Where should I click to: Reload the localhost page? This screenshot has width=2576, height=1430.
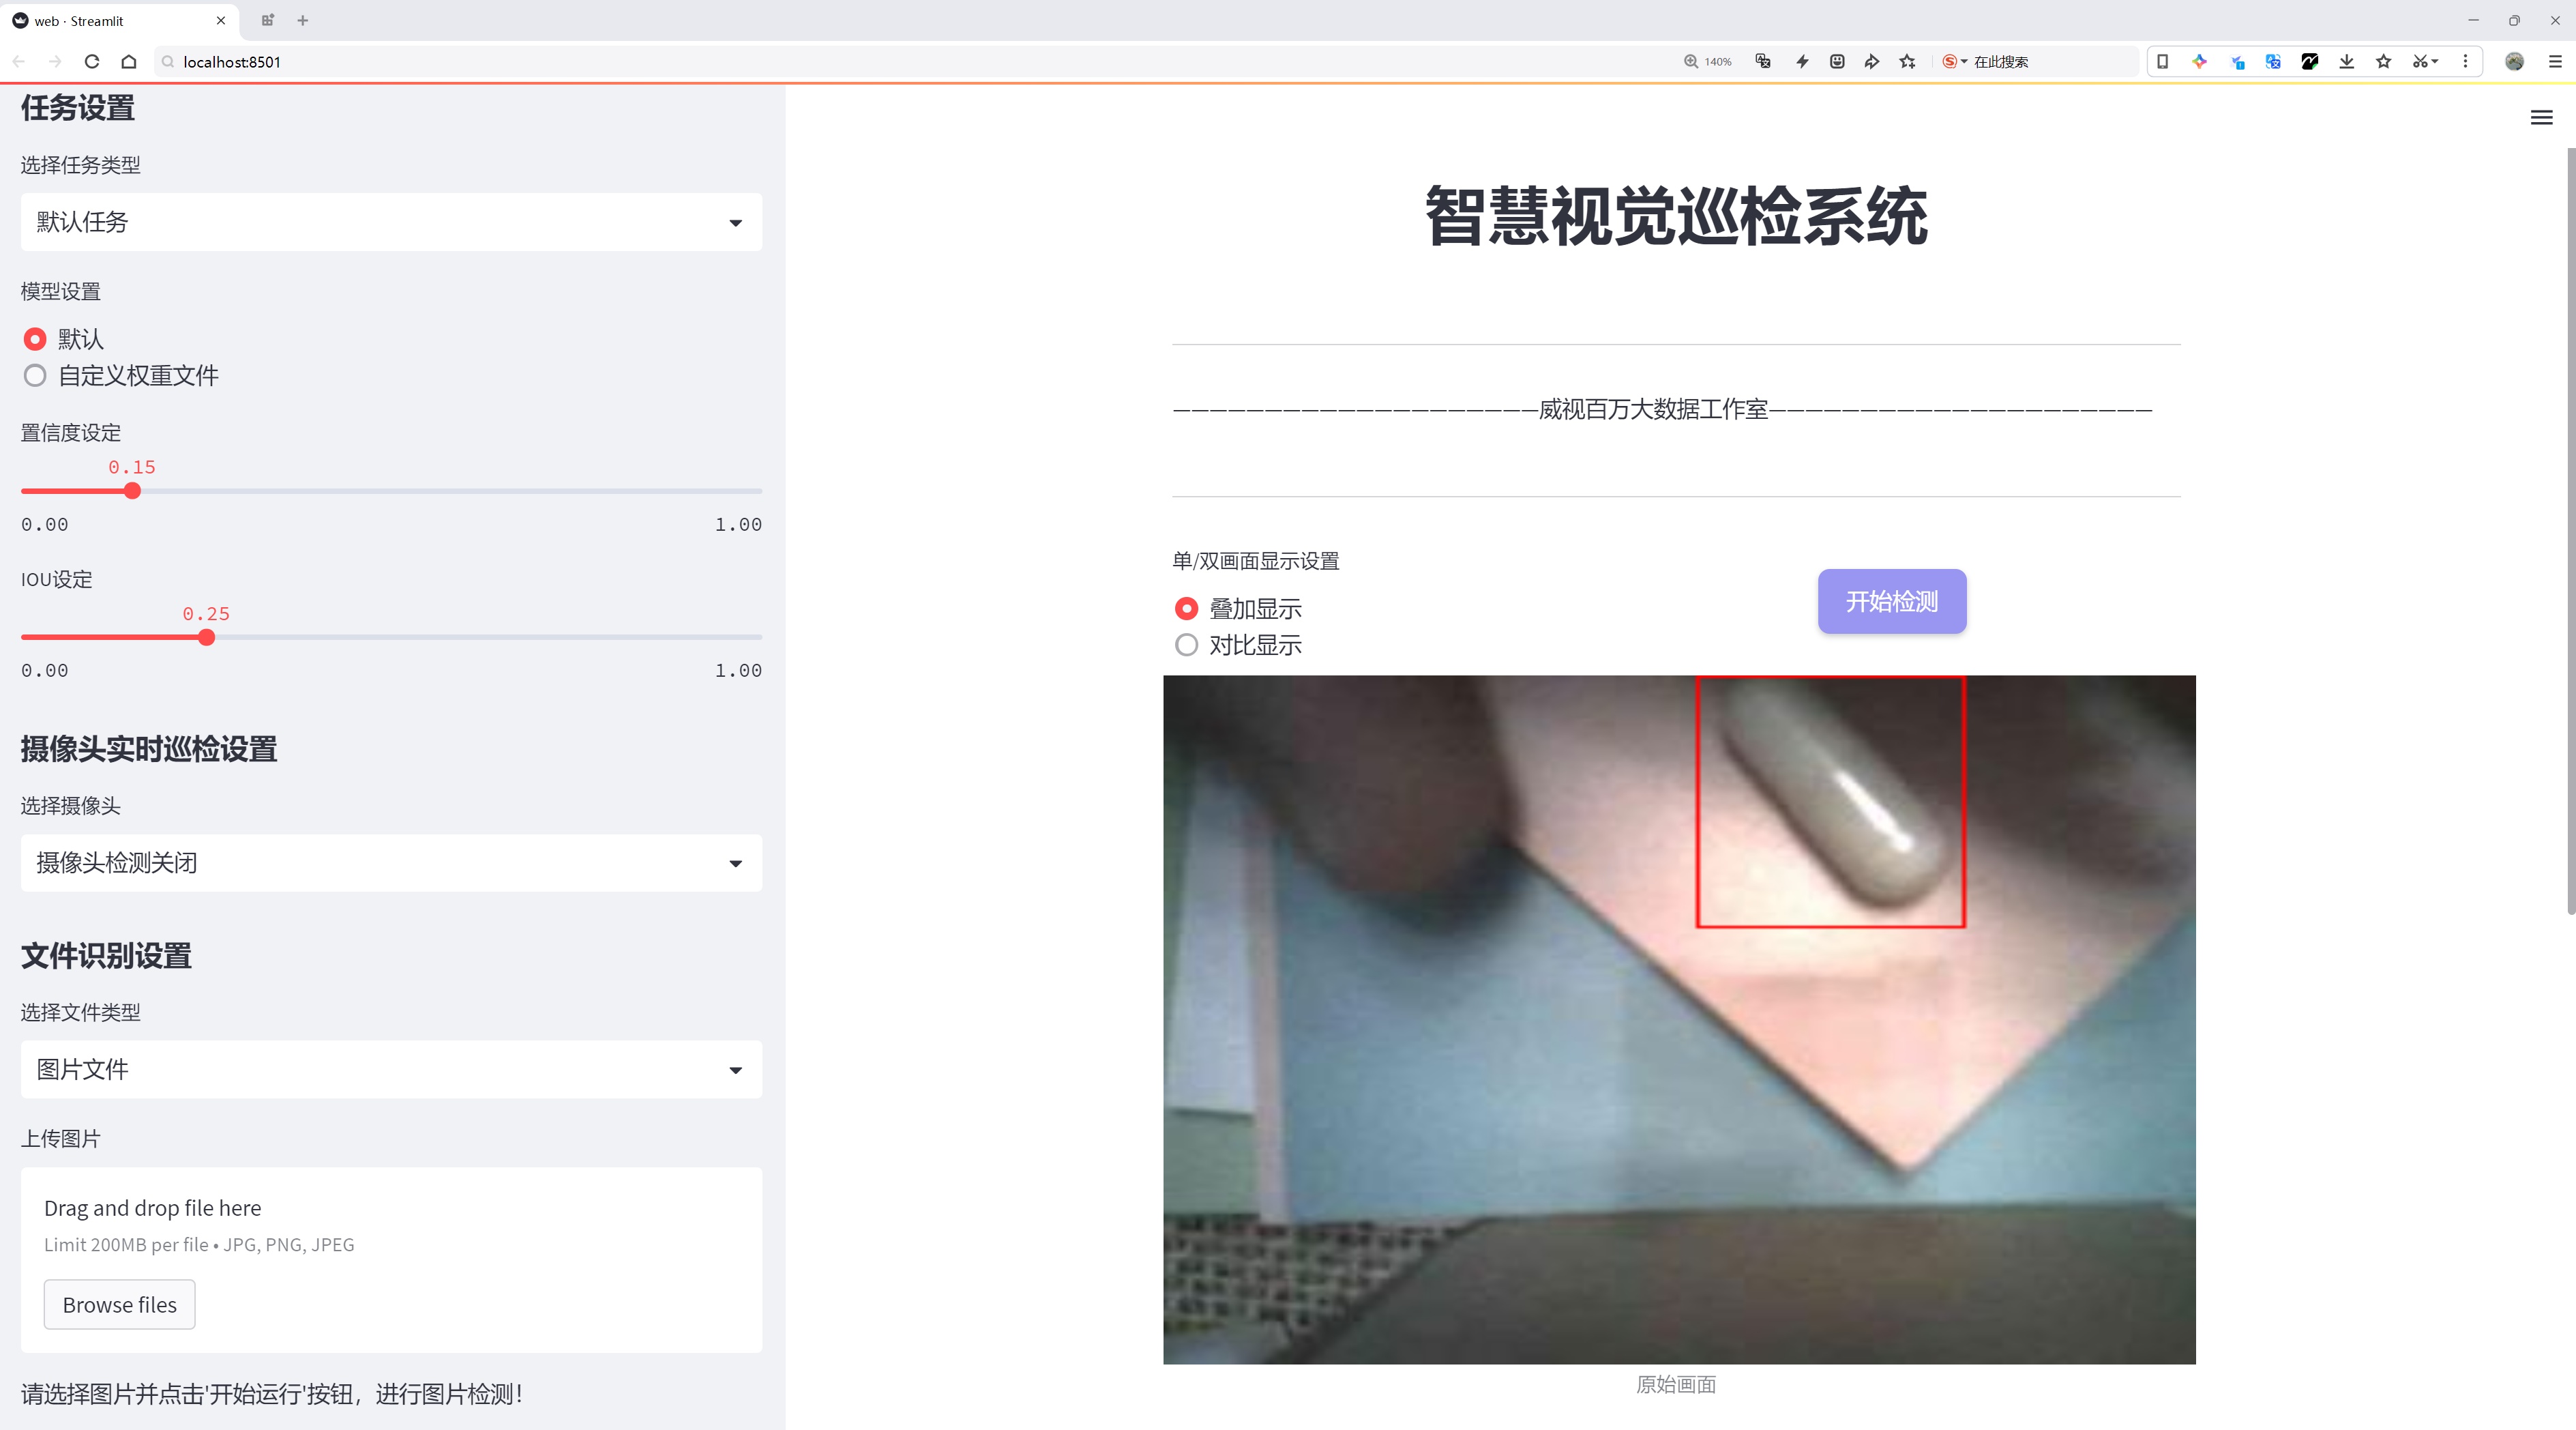pos(92,61)
